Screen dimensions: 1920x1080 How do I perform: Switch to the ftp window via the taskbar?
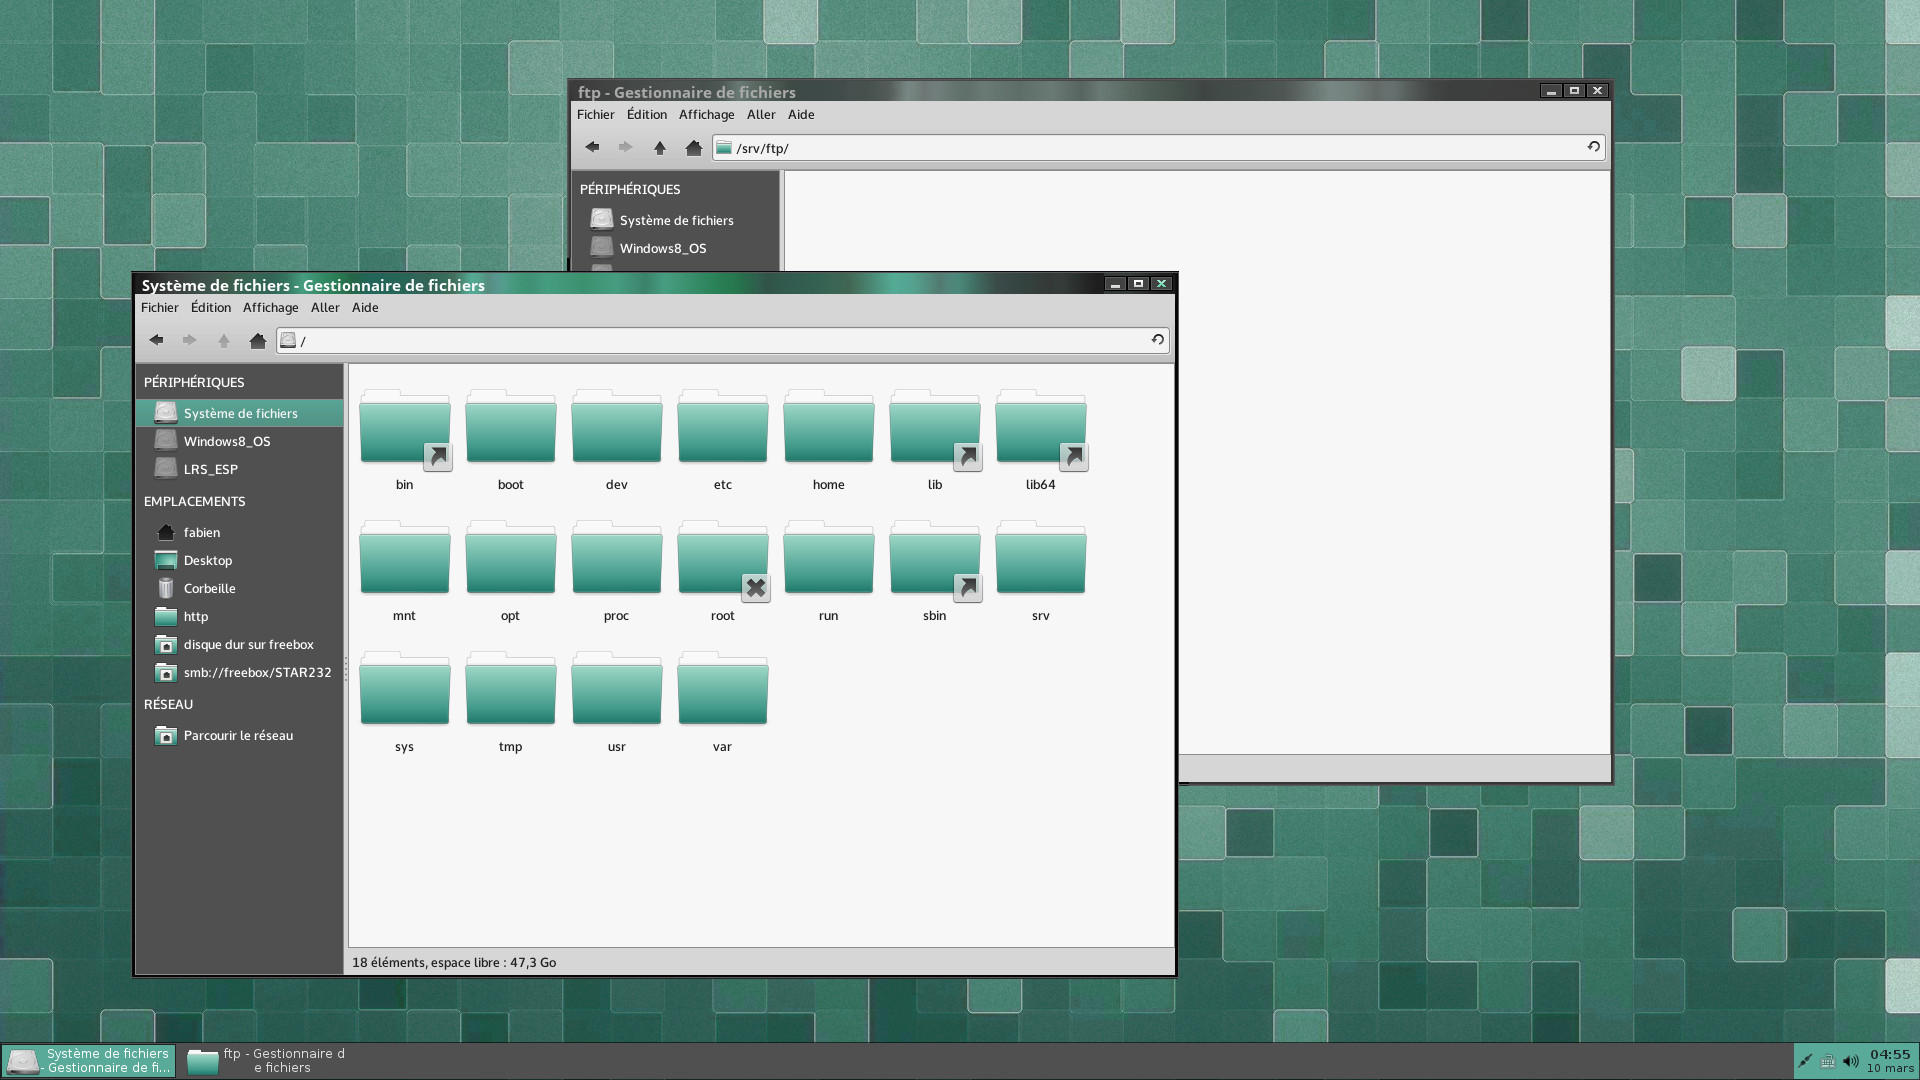coord(268,1061)
